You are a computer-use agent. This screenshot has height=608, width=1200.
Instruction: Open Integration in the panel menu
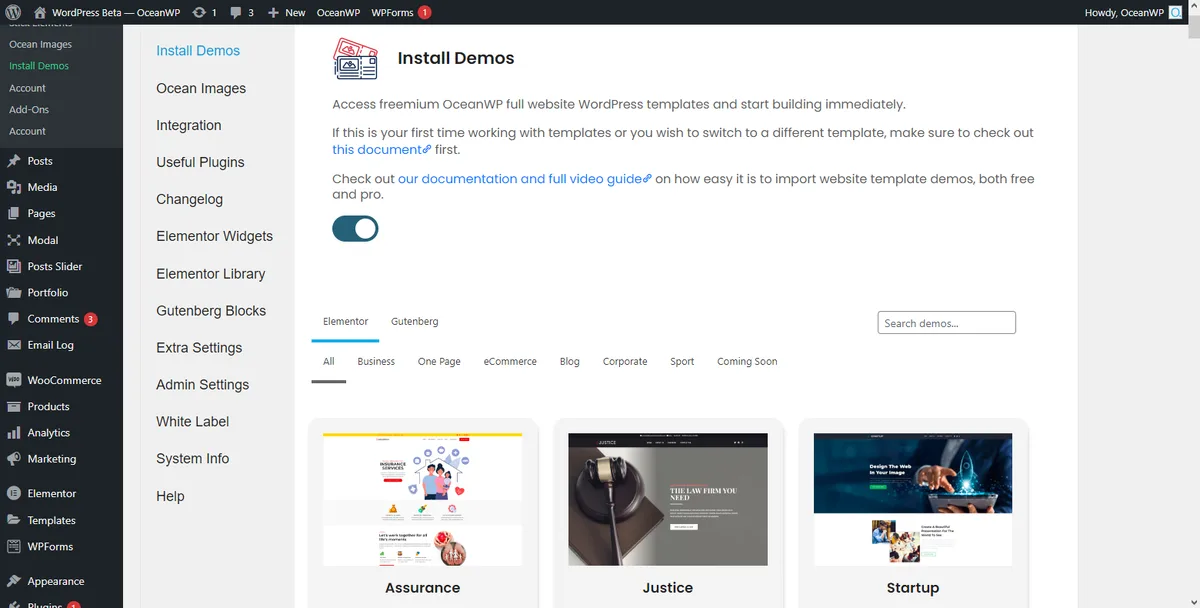click(x=189, y=125)
